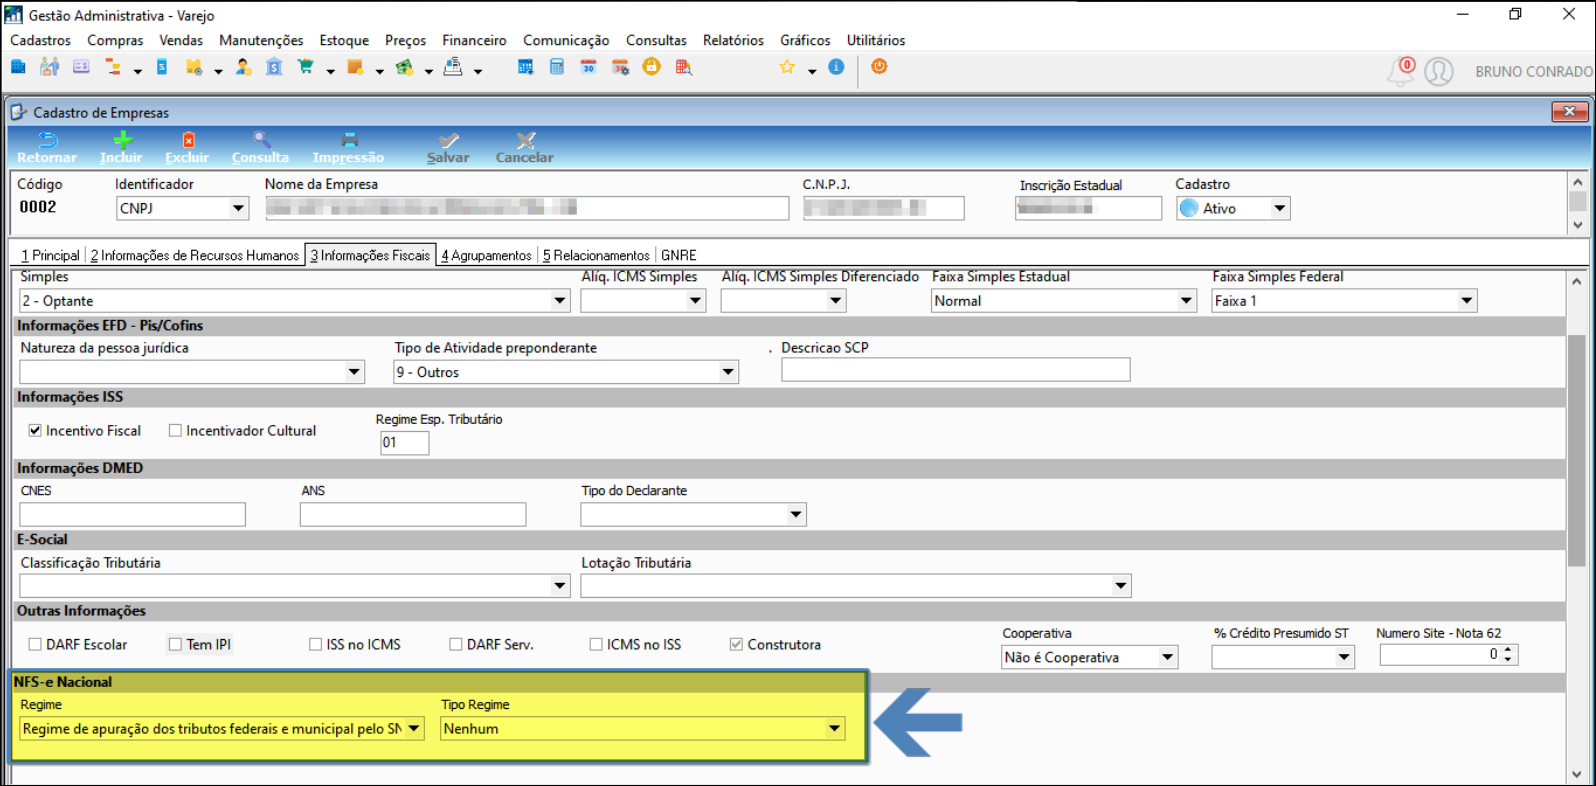Switch to the 4 Agrupamentos tab
Image resolution: width=1596 pixels, height=786 pixels.
point(486,256)
